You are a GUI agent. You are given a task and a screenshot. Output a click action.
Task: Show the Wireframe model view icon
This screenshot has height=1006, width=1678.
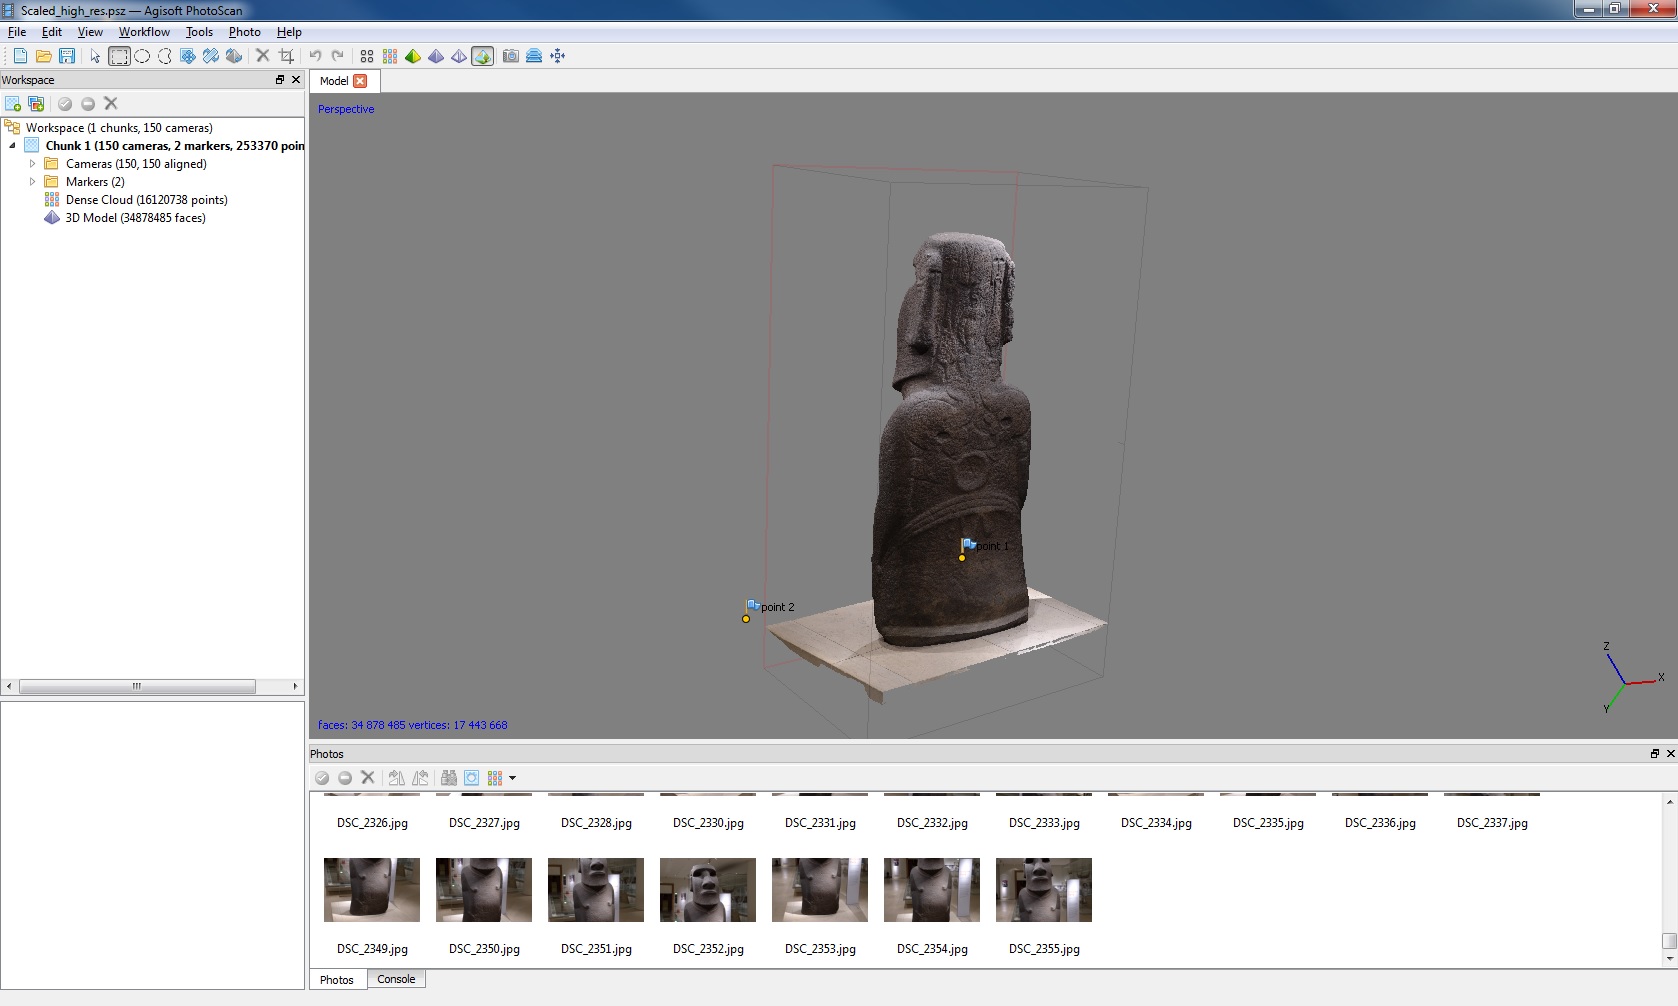459,56
